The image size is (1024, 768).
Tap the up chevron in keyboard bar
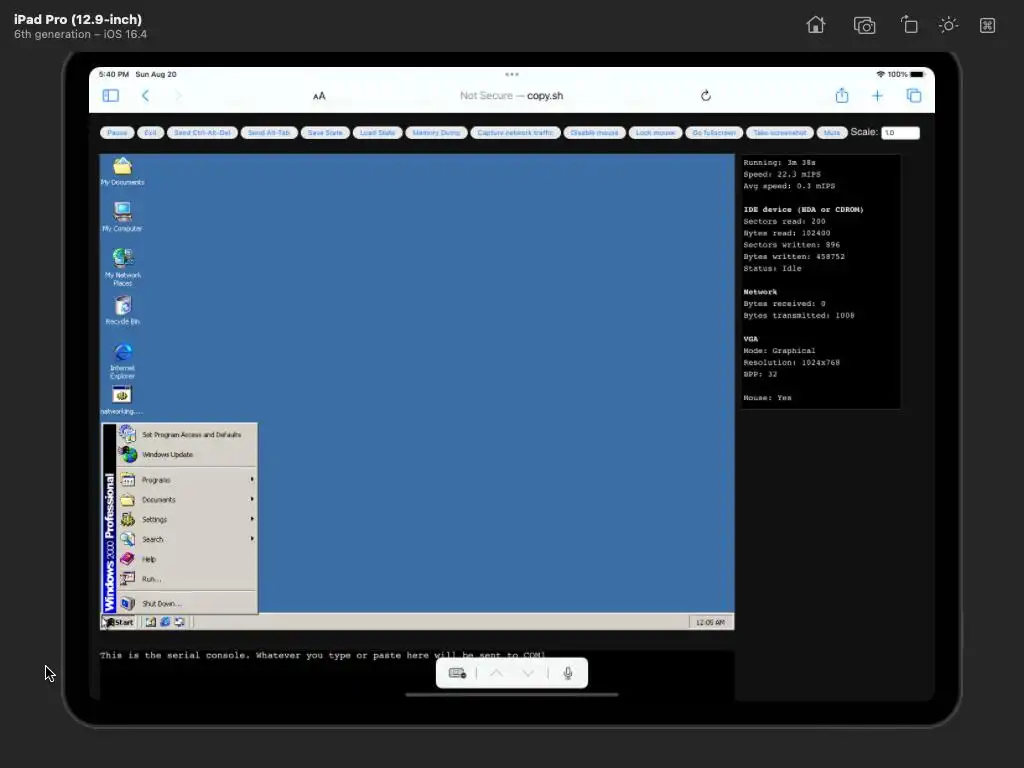(x=496, y=673)
